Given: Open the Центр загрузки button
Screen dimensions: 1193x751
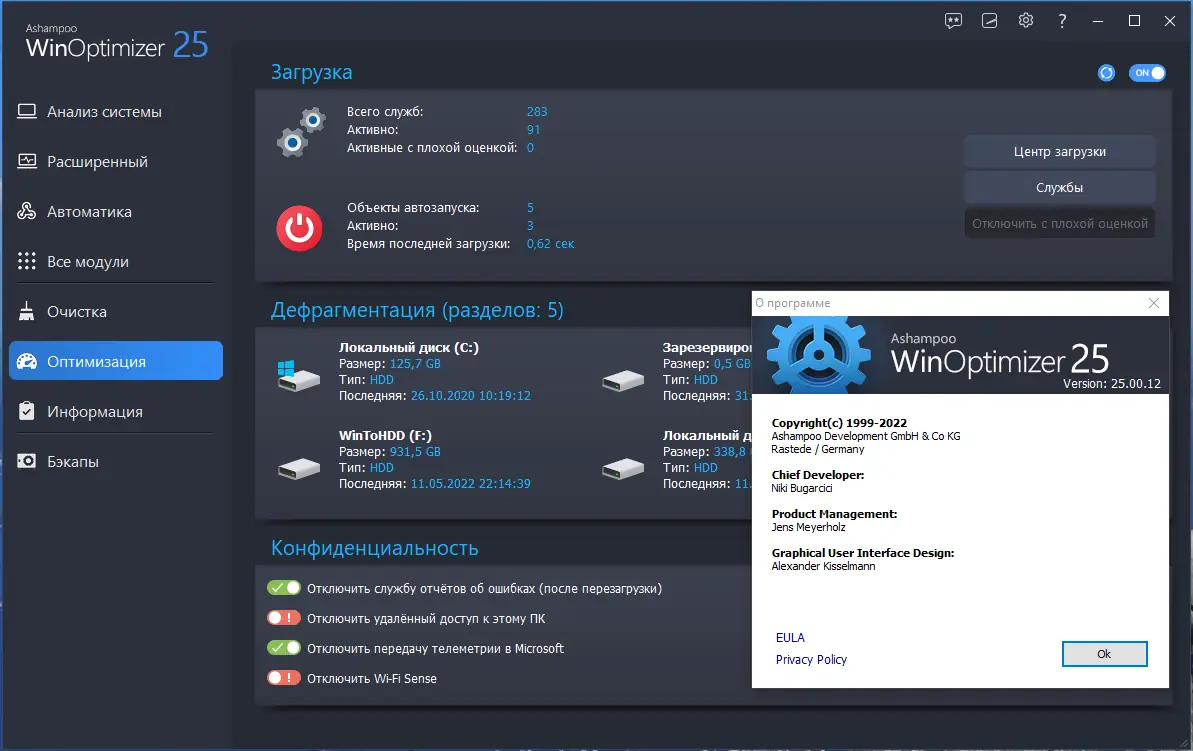Looking at the screenshot, I should click(1059, 151).
